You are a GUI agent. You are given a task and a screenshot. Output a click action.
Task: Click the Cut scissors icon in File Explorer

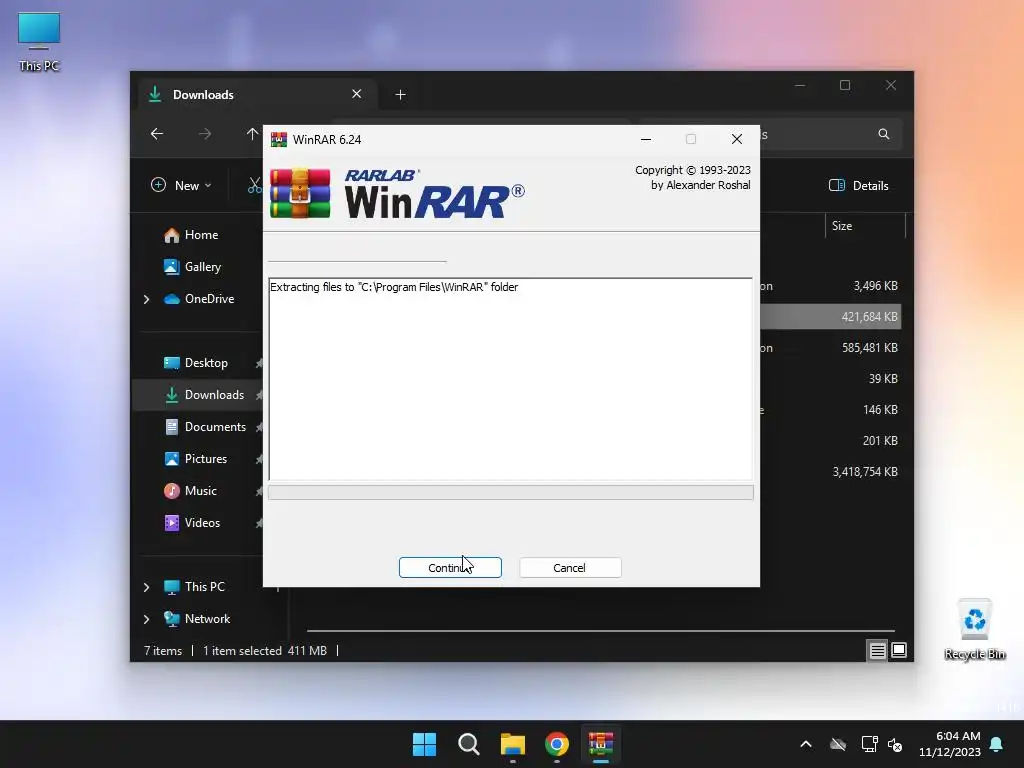coord(255,185)
